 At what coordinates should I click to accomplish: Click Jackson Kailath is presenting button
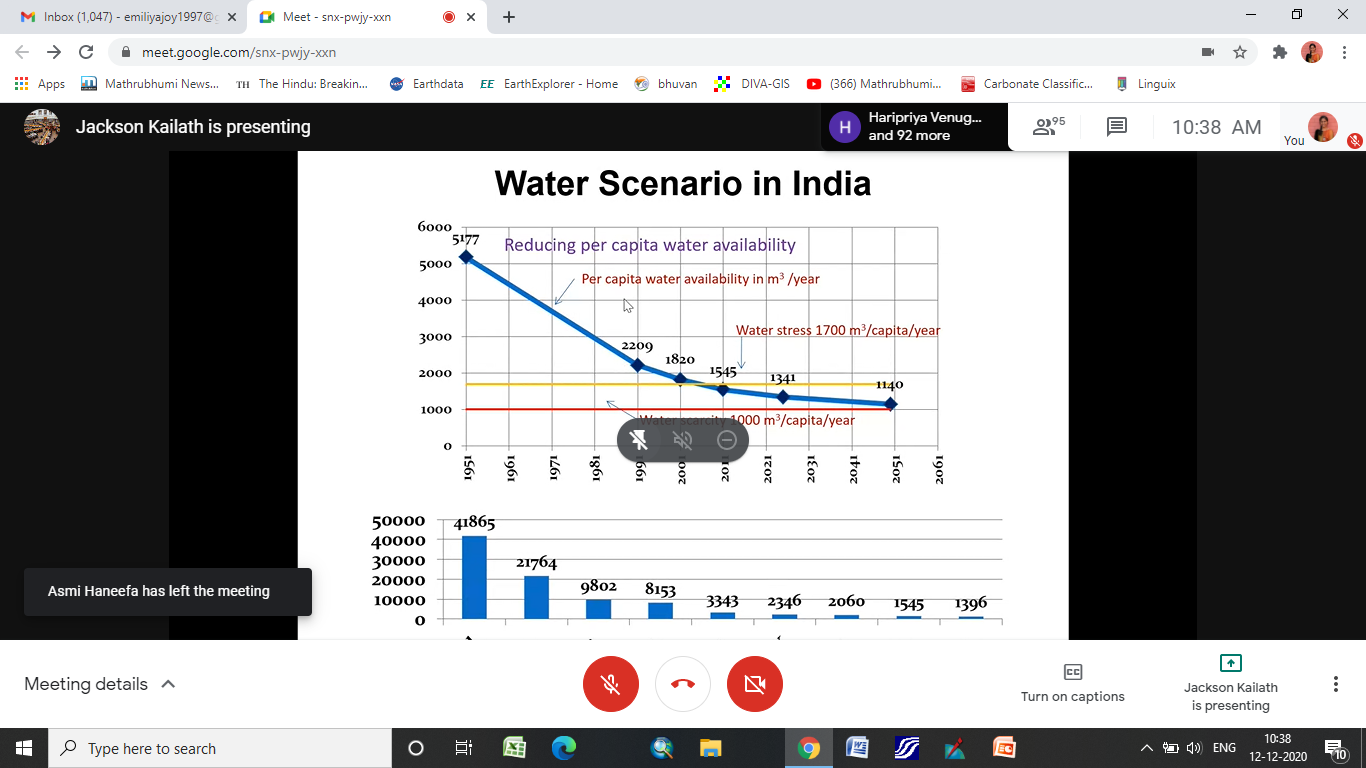(x=1230, y=684)
